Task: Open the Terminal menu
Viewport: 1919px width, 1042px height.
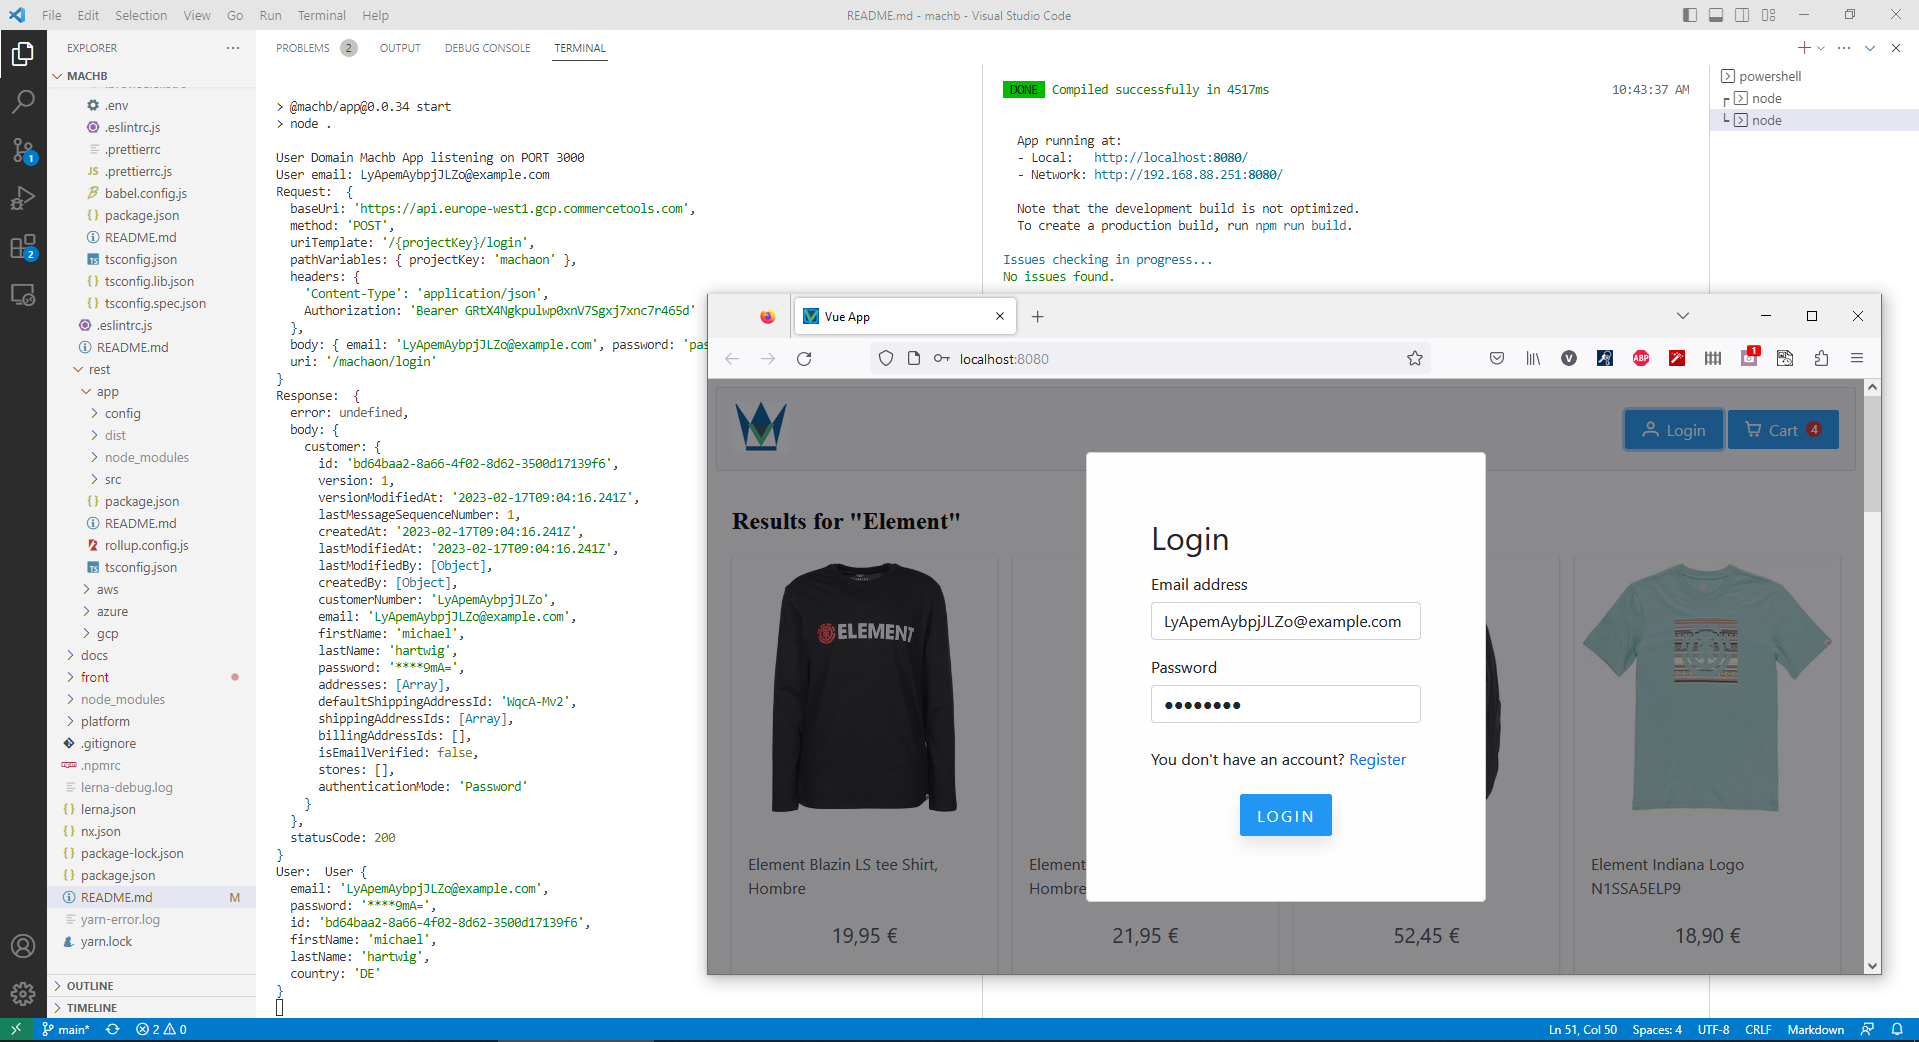Action: pyautogui.click(x=321, y=15)
